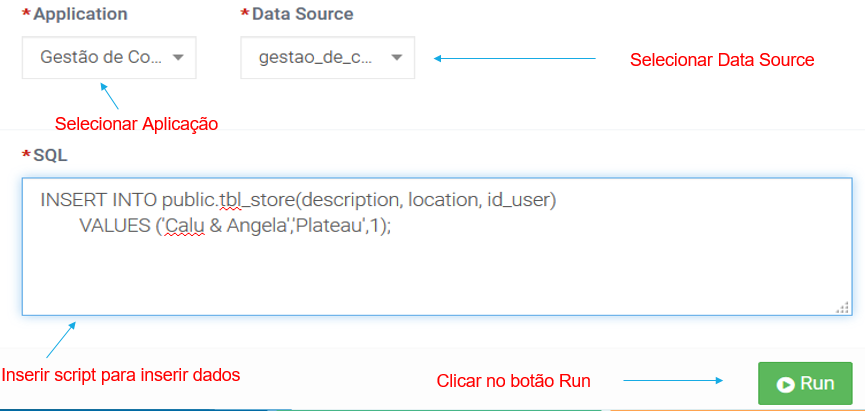Click the green Run button
Screen dimensions: 865x411
pyautogui.click(x=805, y=383)
